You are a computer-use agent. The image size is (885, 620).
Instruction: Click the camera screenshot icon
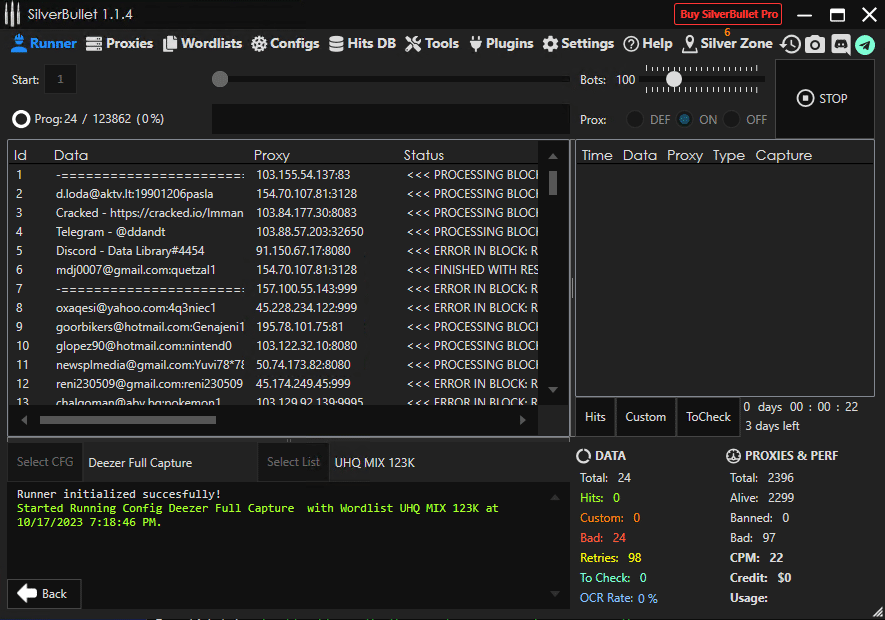point(815,44)
